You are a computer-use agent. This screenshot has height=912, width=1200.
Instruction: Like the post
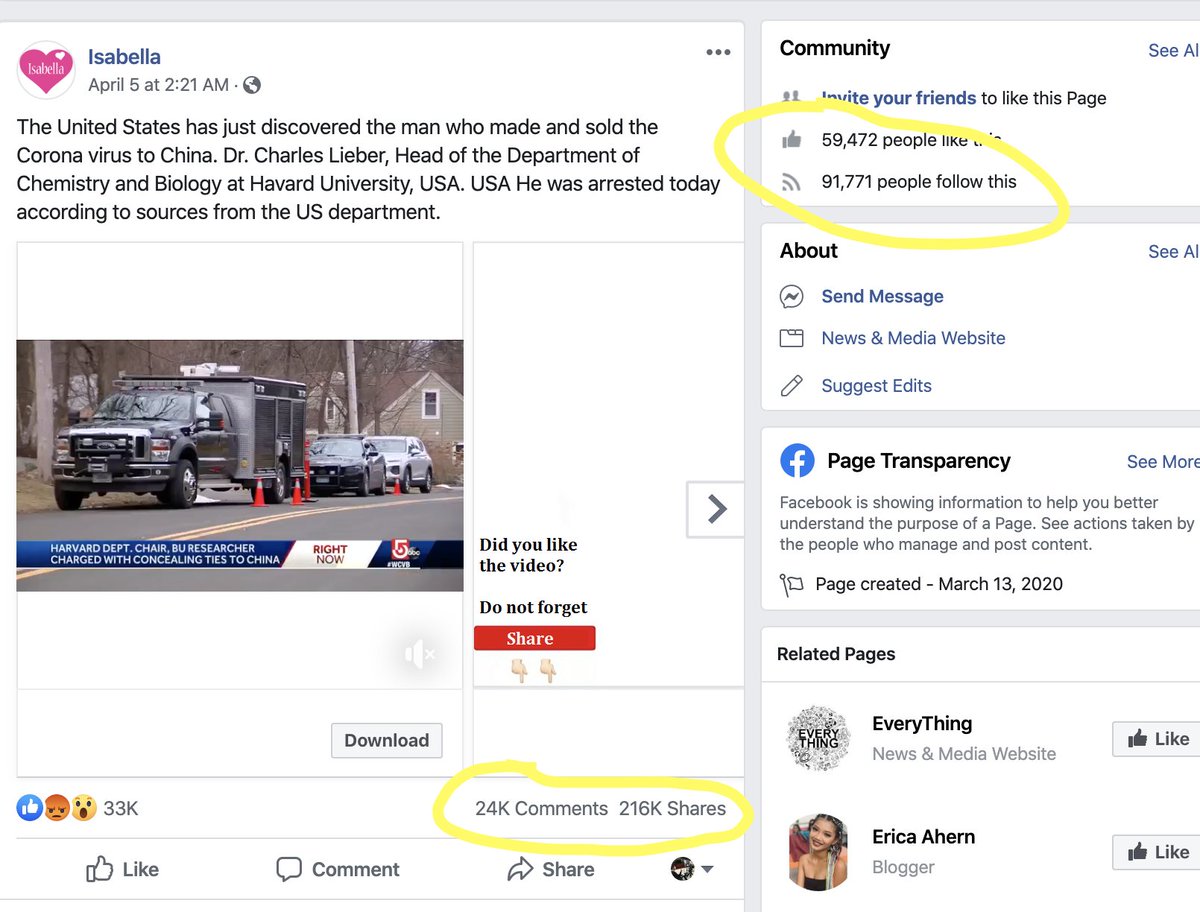tap(122, 869)
